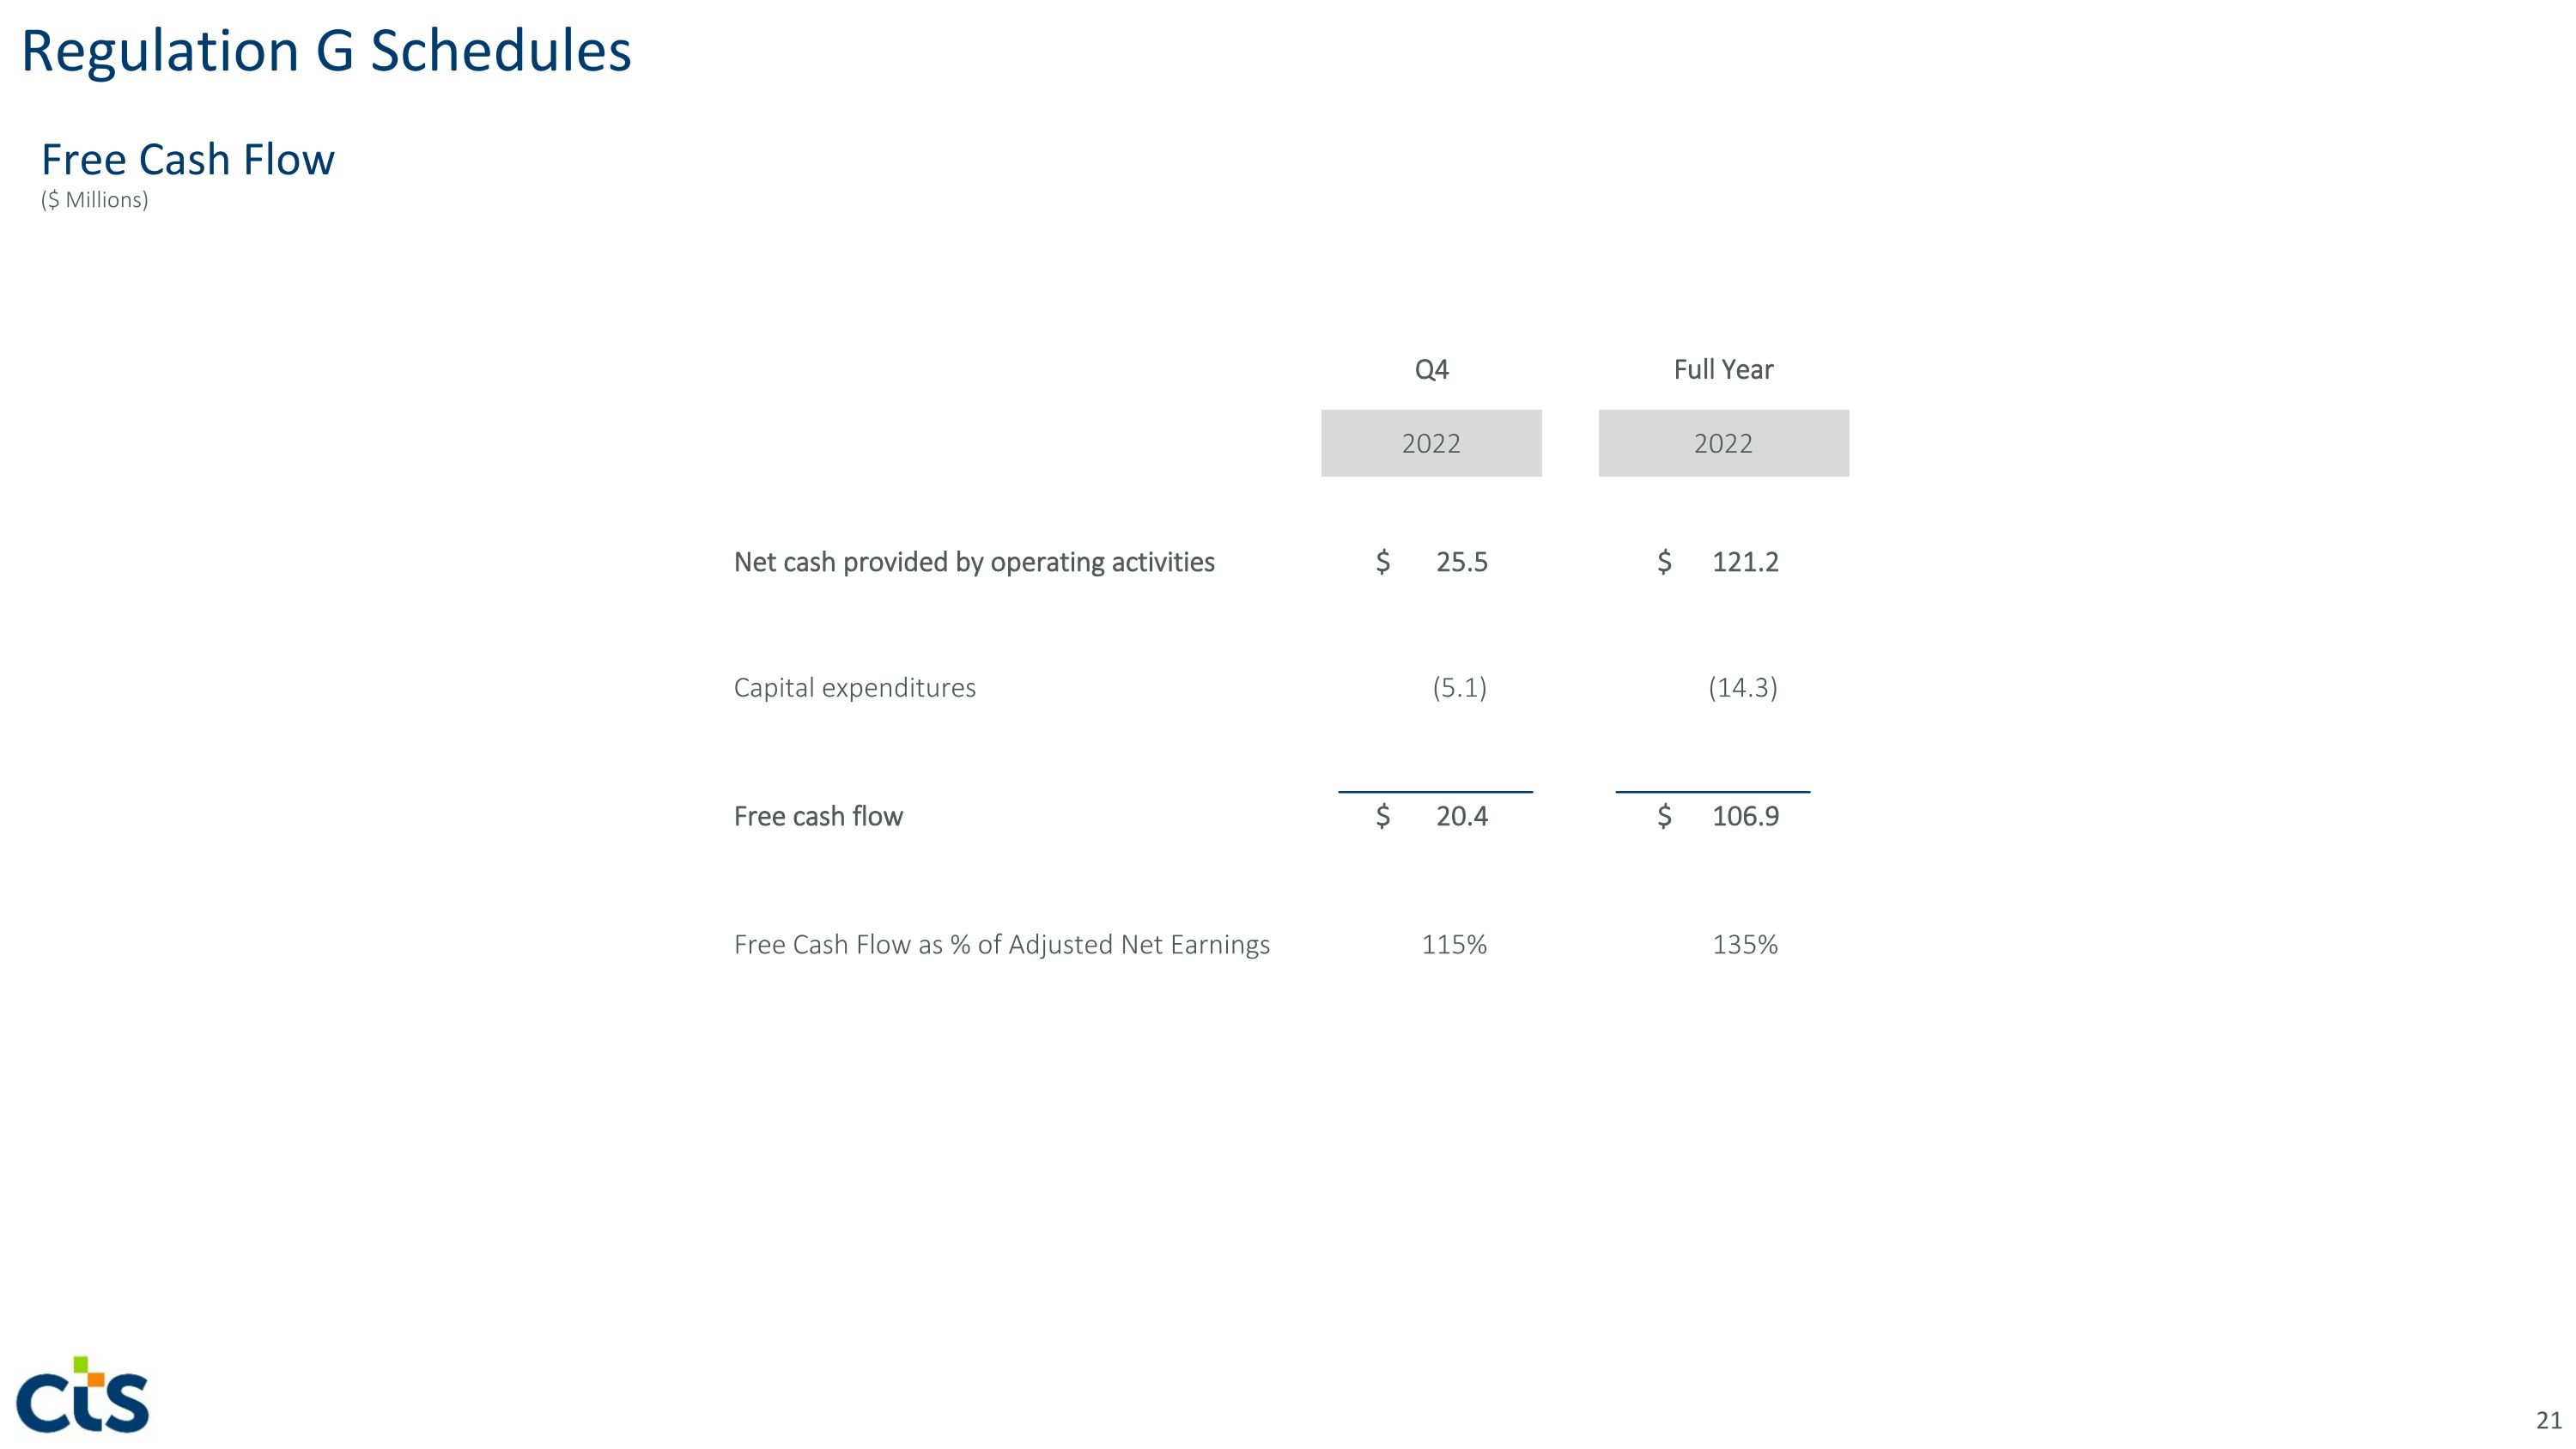2576x1449 pixels.
Task: Click the 115% percentage value
Action: [x=1454, y=945]
